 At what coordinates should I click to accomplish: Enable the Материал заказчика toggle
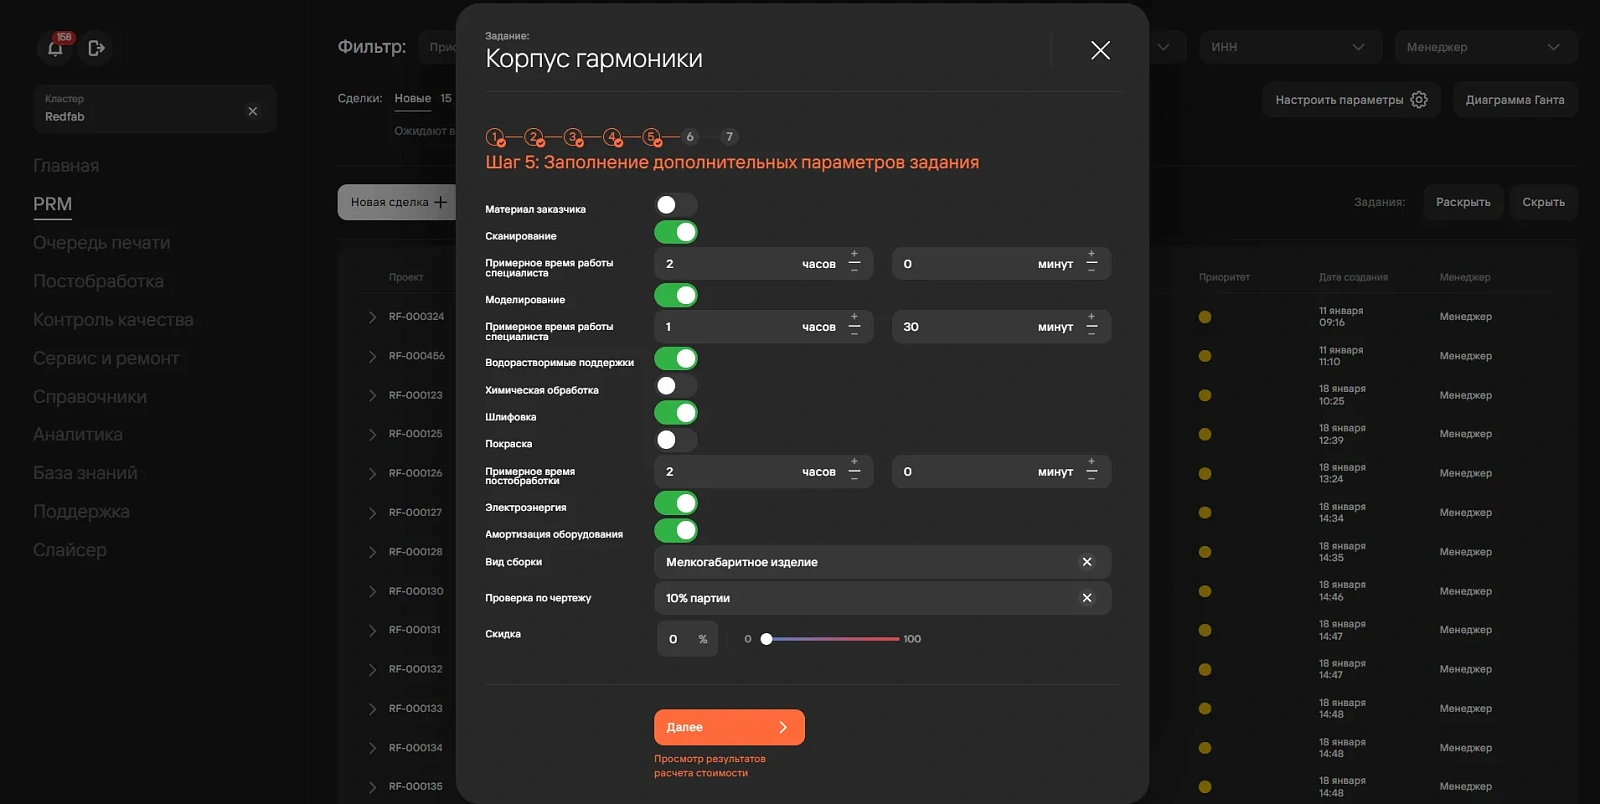tap(676, 205)
